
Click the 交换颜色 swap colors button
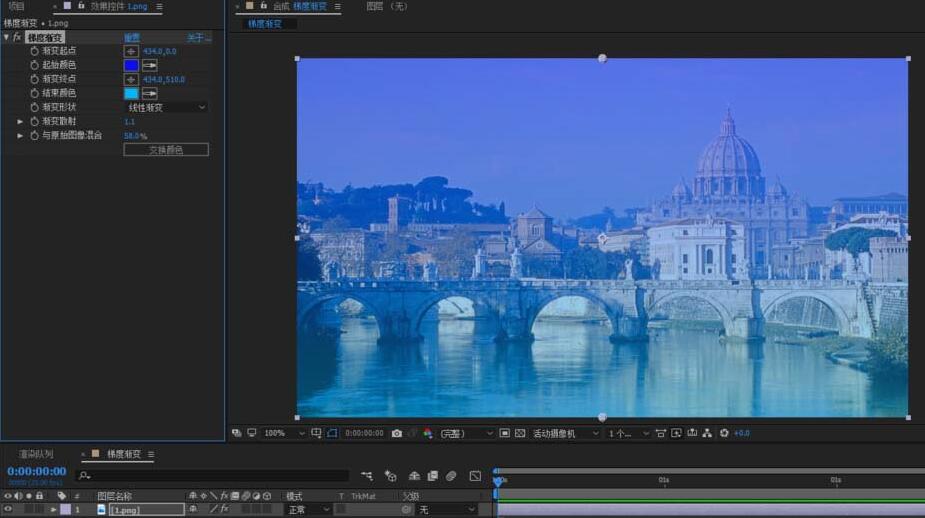166,150
